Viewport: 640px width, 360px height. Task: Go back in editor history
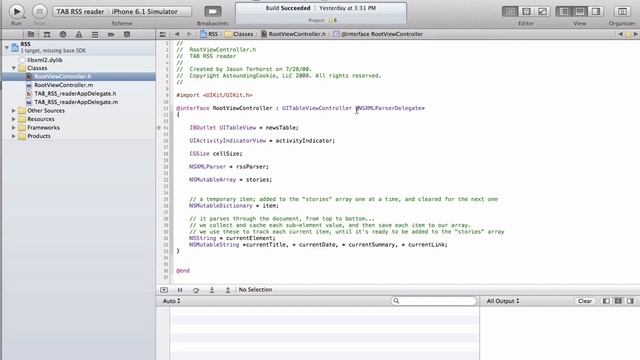click(177, 34)
